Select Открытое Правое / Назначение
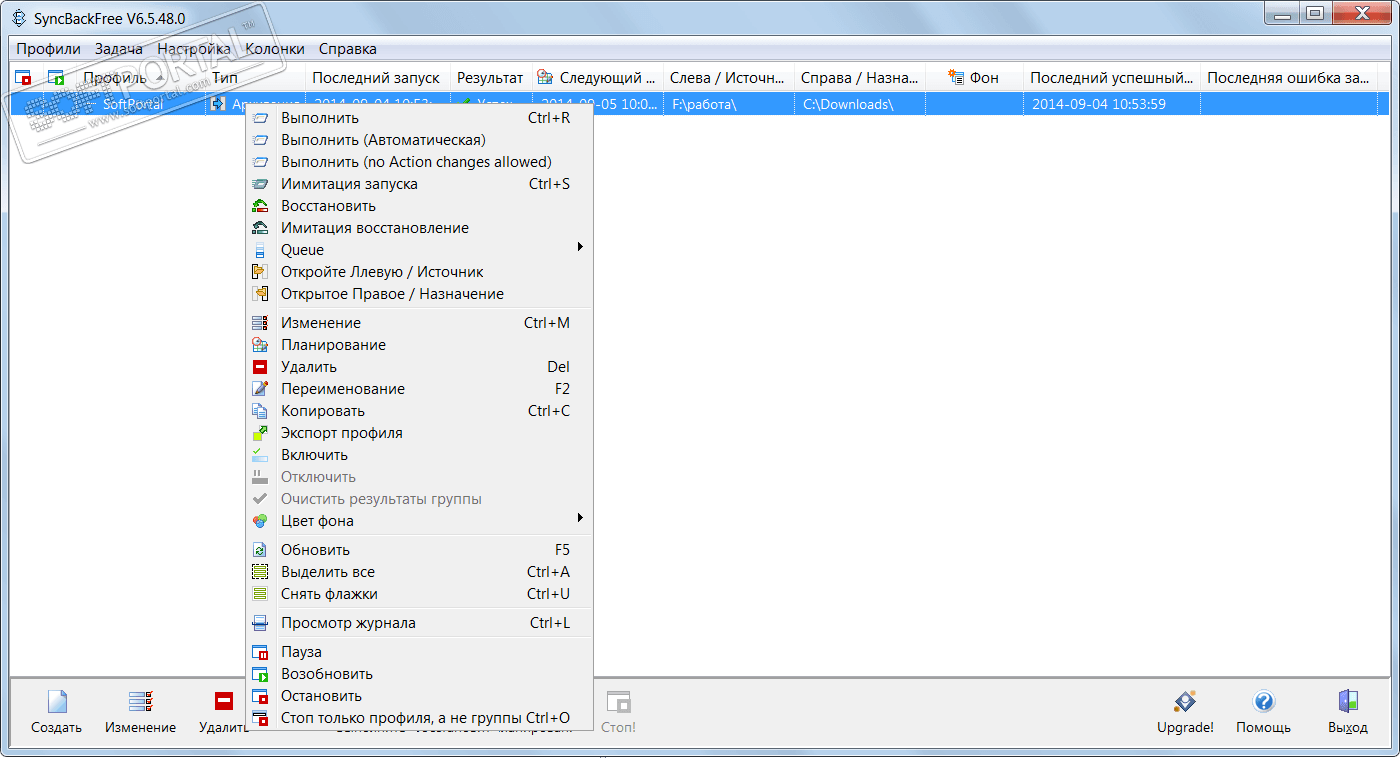This screenshot has width=1400, height=758. pyautogui.click(x=419, y=294)
